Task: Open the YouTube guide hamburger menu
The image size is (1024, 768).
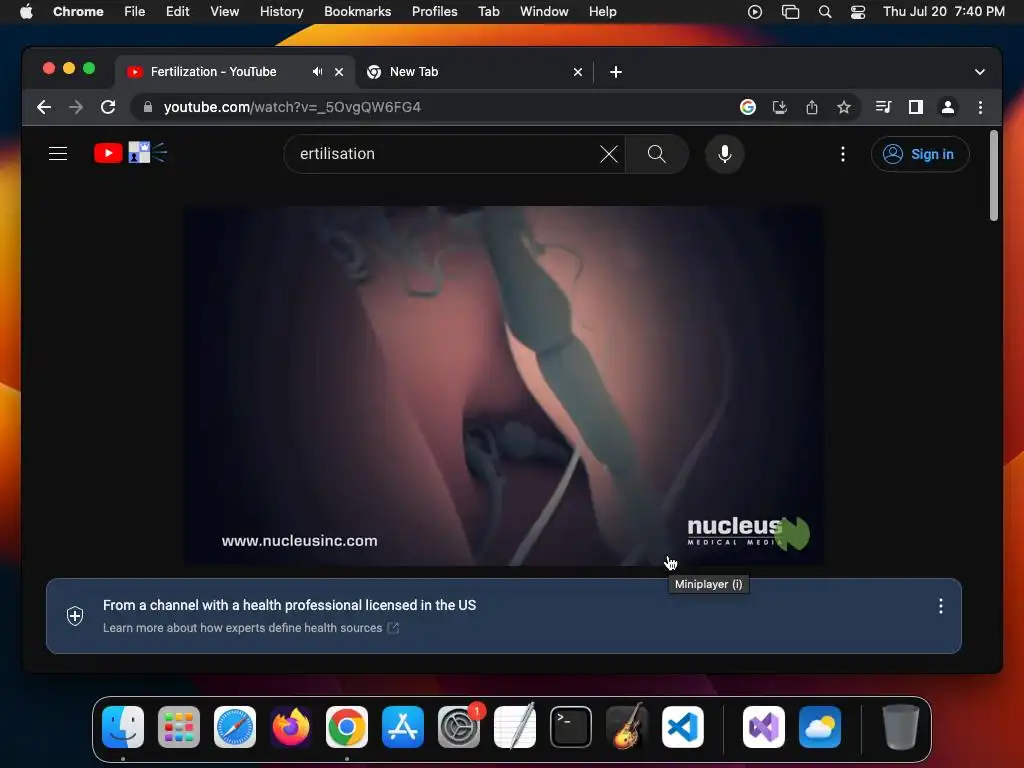Action: [x=58, y=153]
